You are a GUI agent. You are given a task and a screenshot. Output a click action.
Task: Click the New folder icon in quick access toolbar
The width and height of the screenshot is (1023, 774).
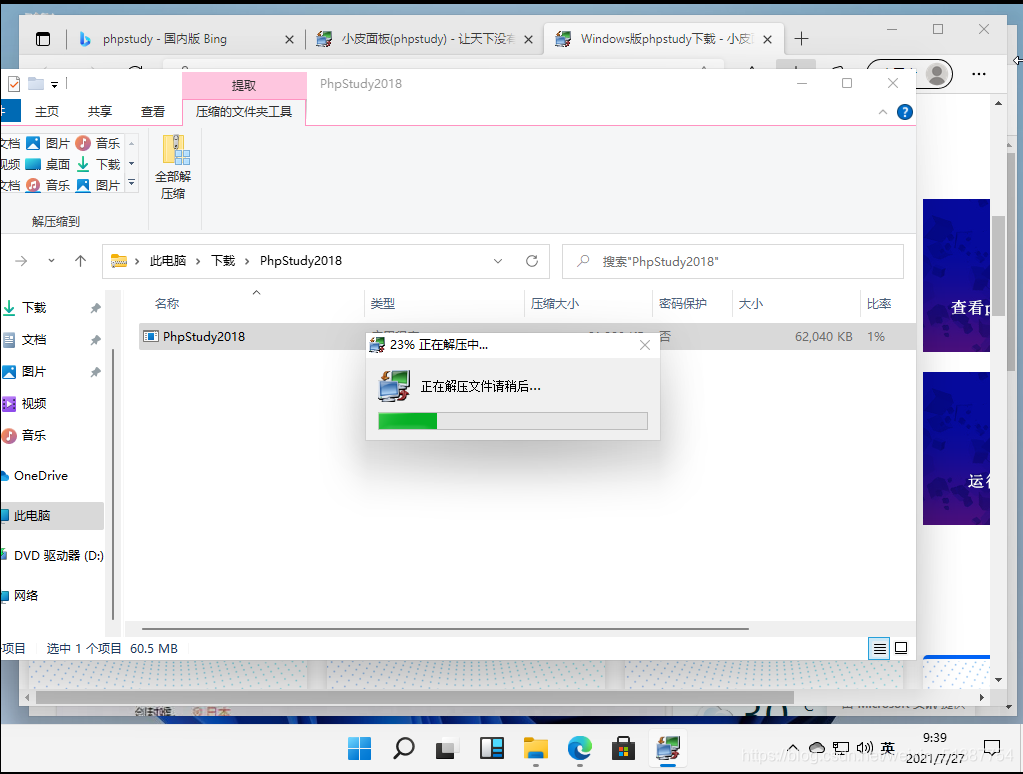click(36, 84)
